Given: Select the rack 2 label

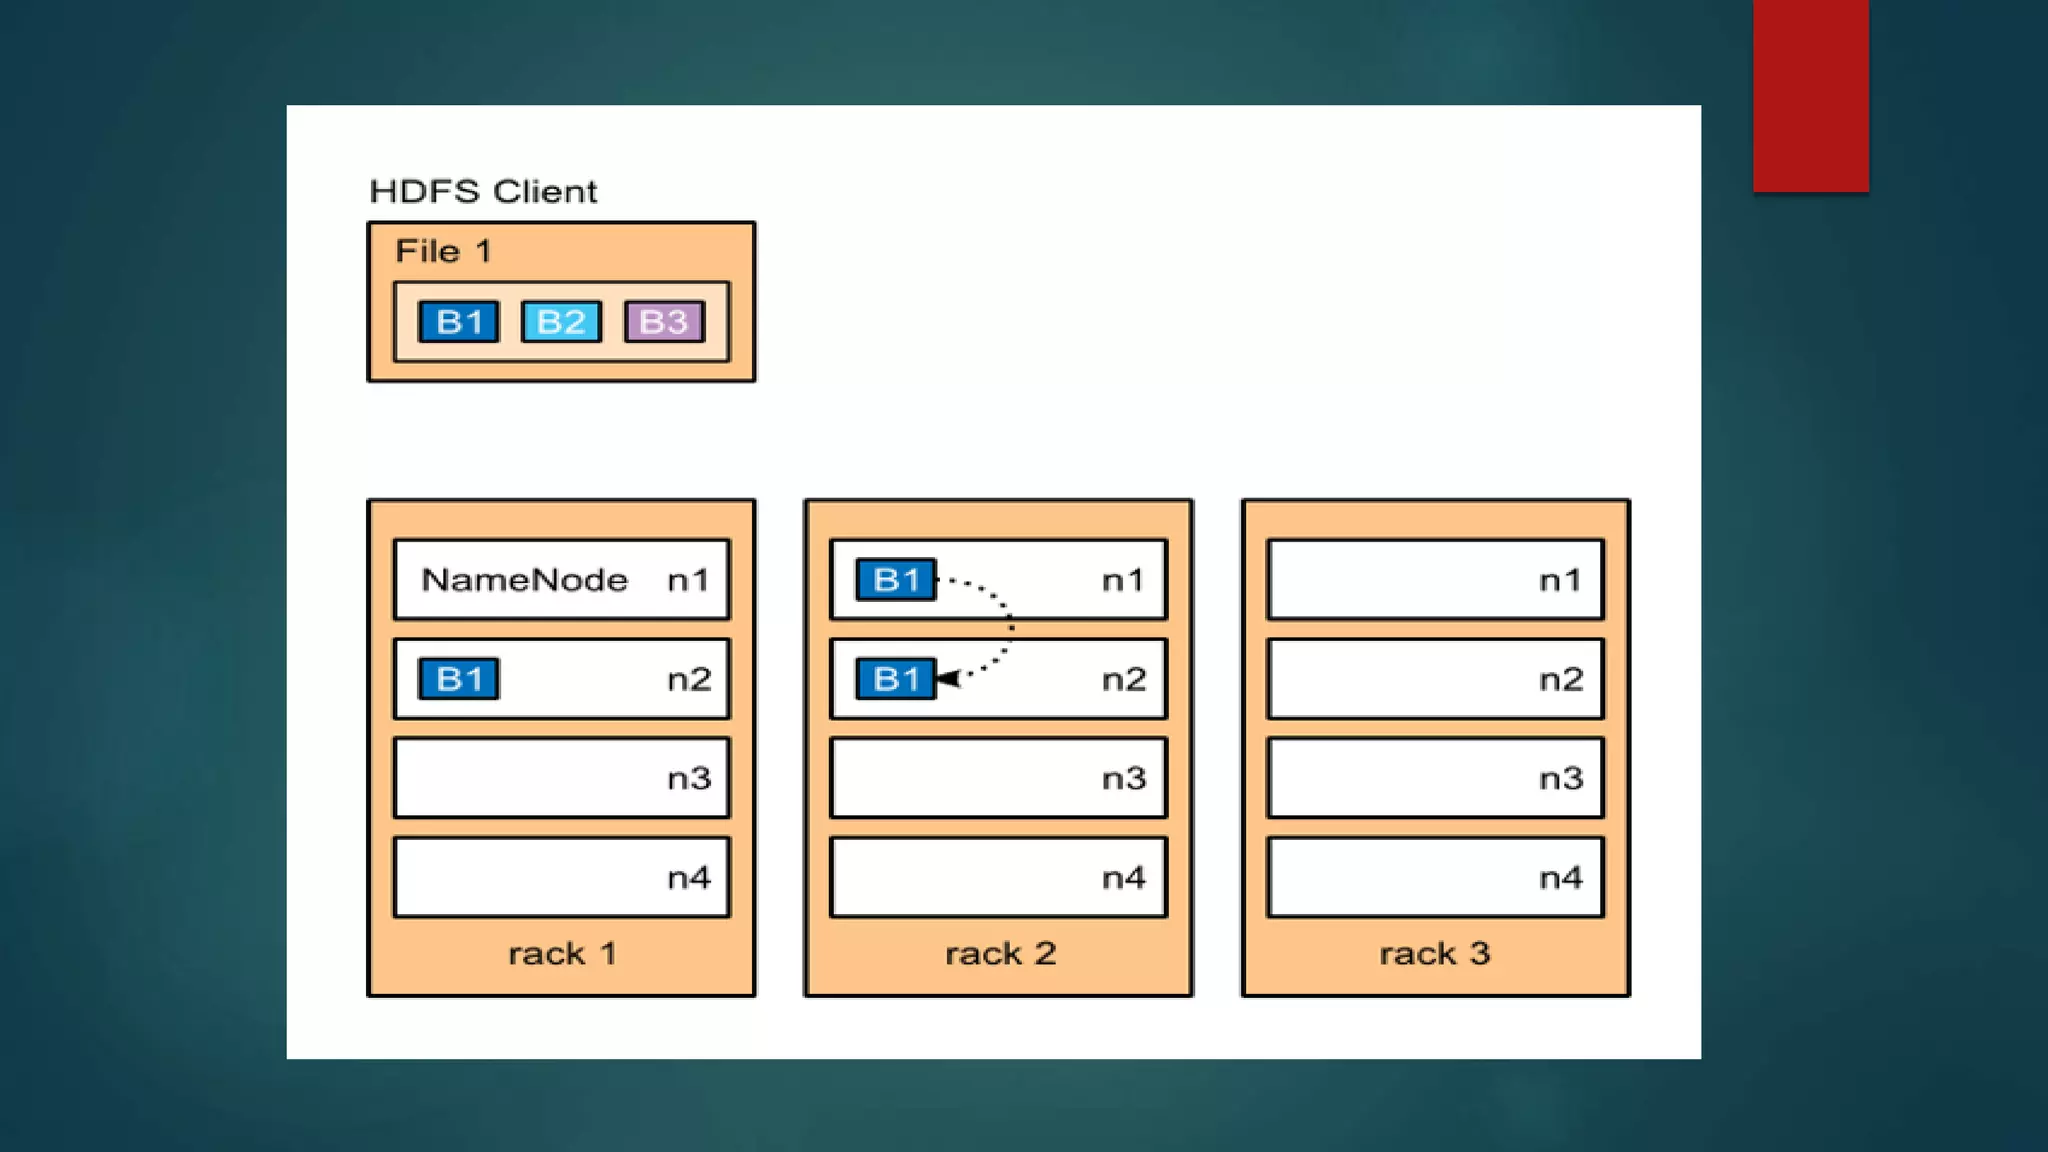Looking at the screenshot, I should coord(1000,953).
